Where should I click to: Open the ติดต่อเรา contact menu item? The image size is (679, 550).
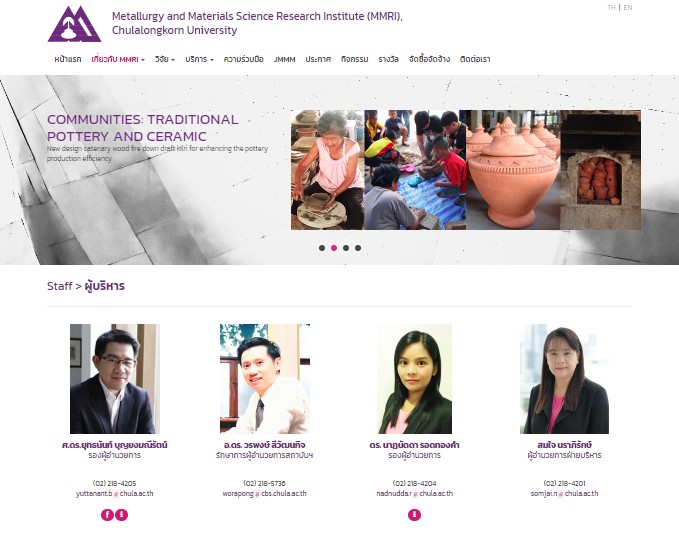[x=475, y=59]
